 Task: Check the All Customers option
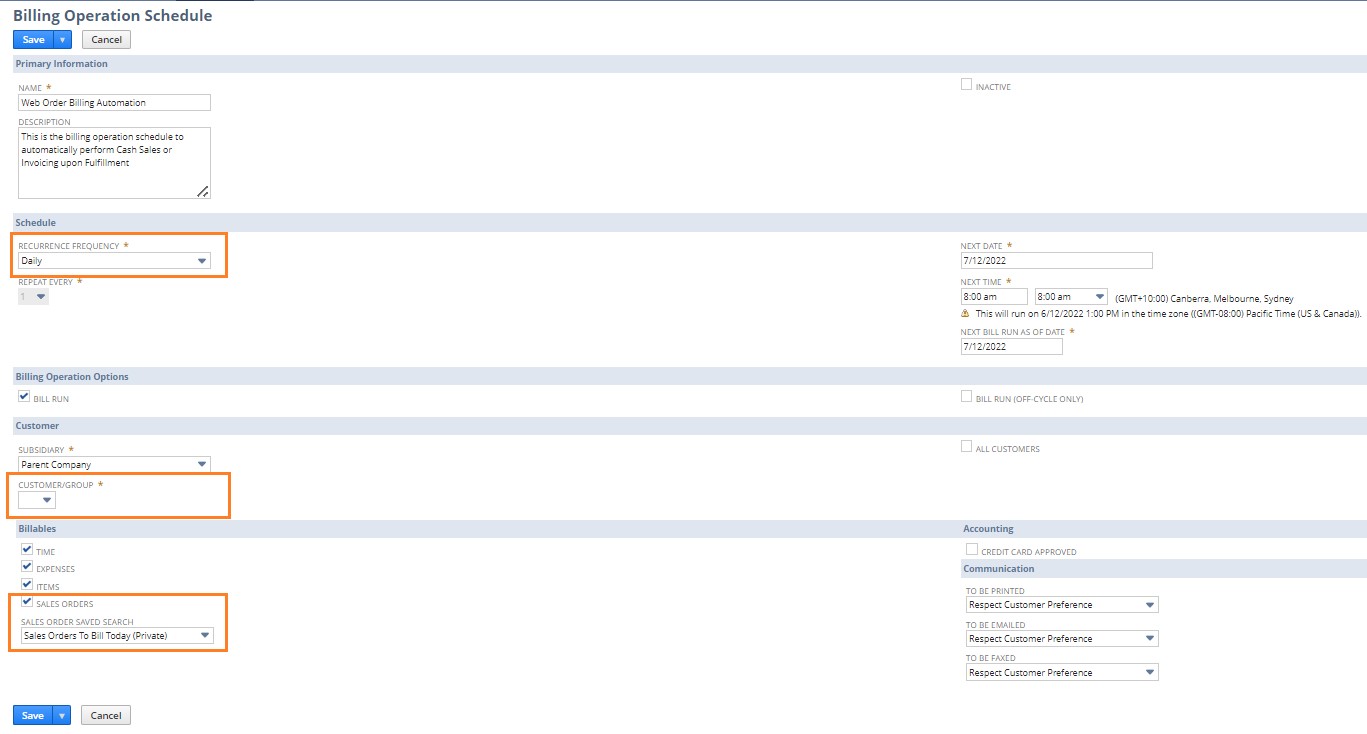pyautogui.click(x=966, y=445)
